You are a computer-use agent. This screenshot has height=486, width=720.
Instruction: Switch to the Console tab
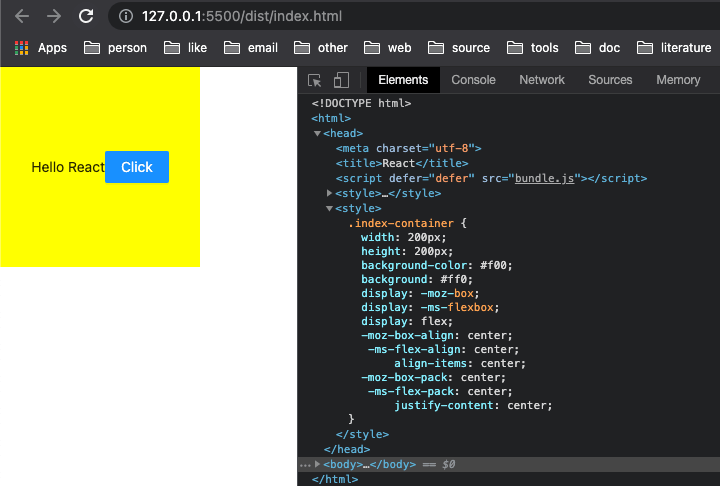pos(473,80)
